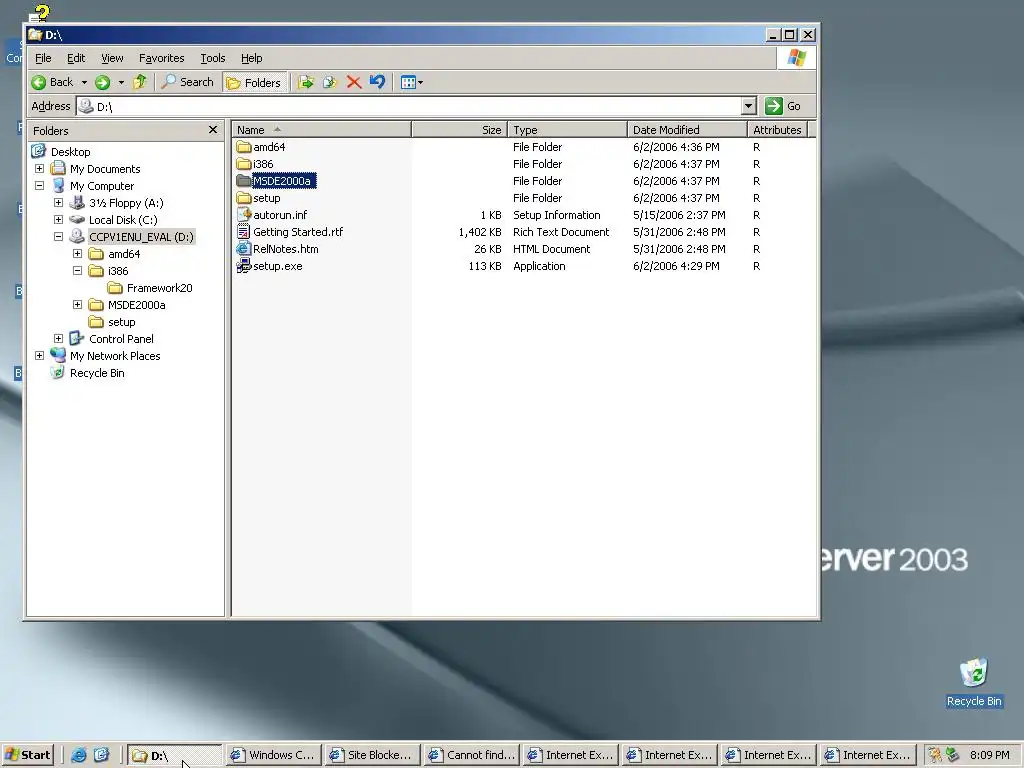1024x768 pixels.
Task: Switch to the Windows C... taskbar button
Action: 273,755
